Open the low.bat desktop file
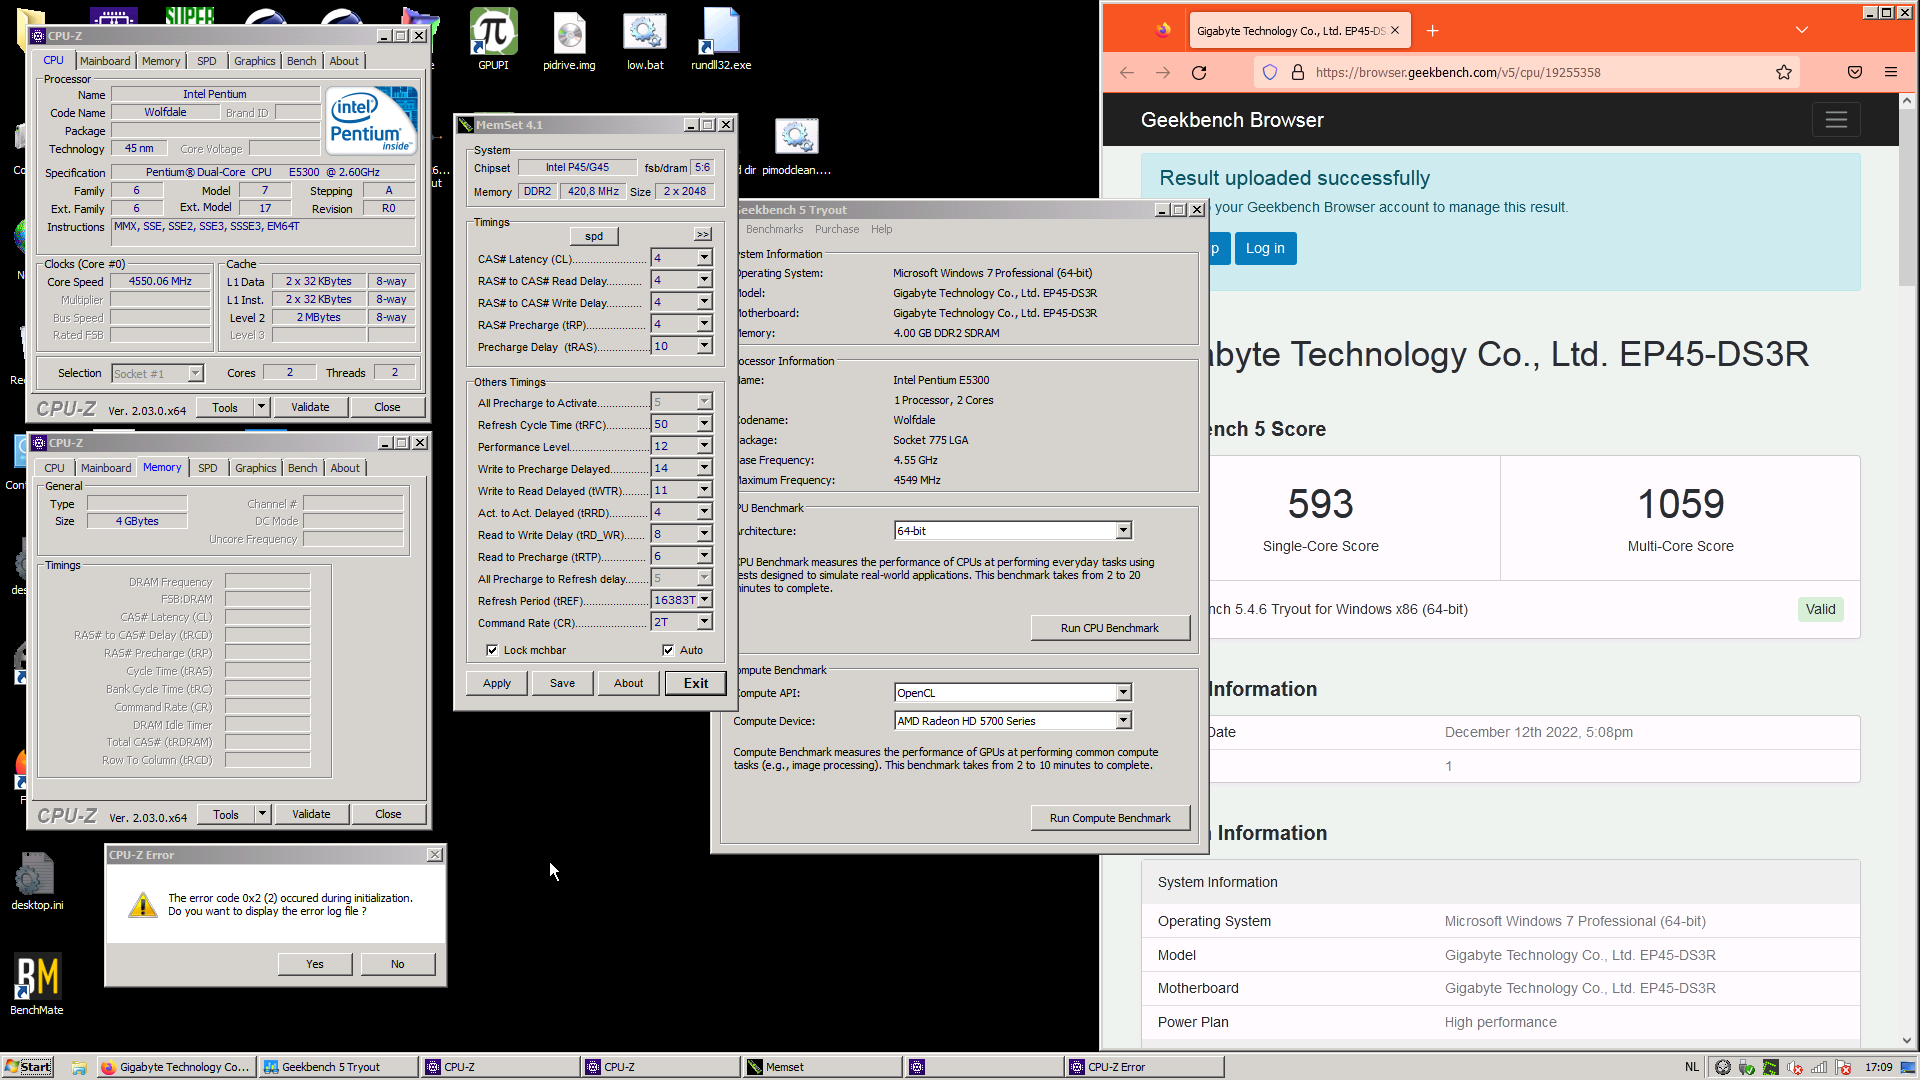 click(645, 38)
